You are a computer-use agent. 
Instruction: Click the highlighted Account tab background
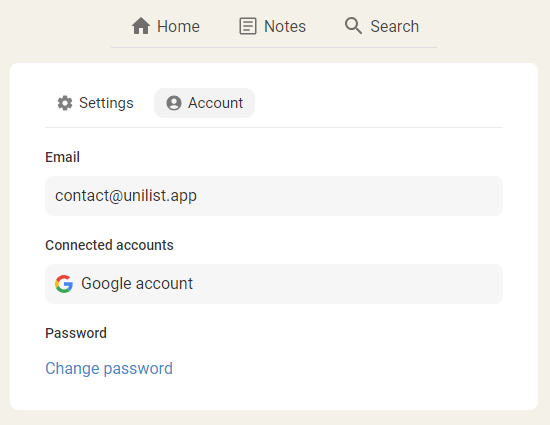click(204, 103)
